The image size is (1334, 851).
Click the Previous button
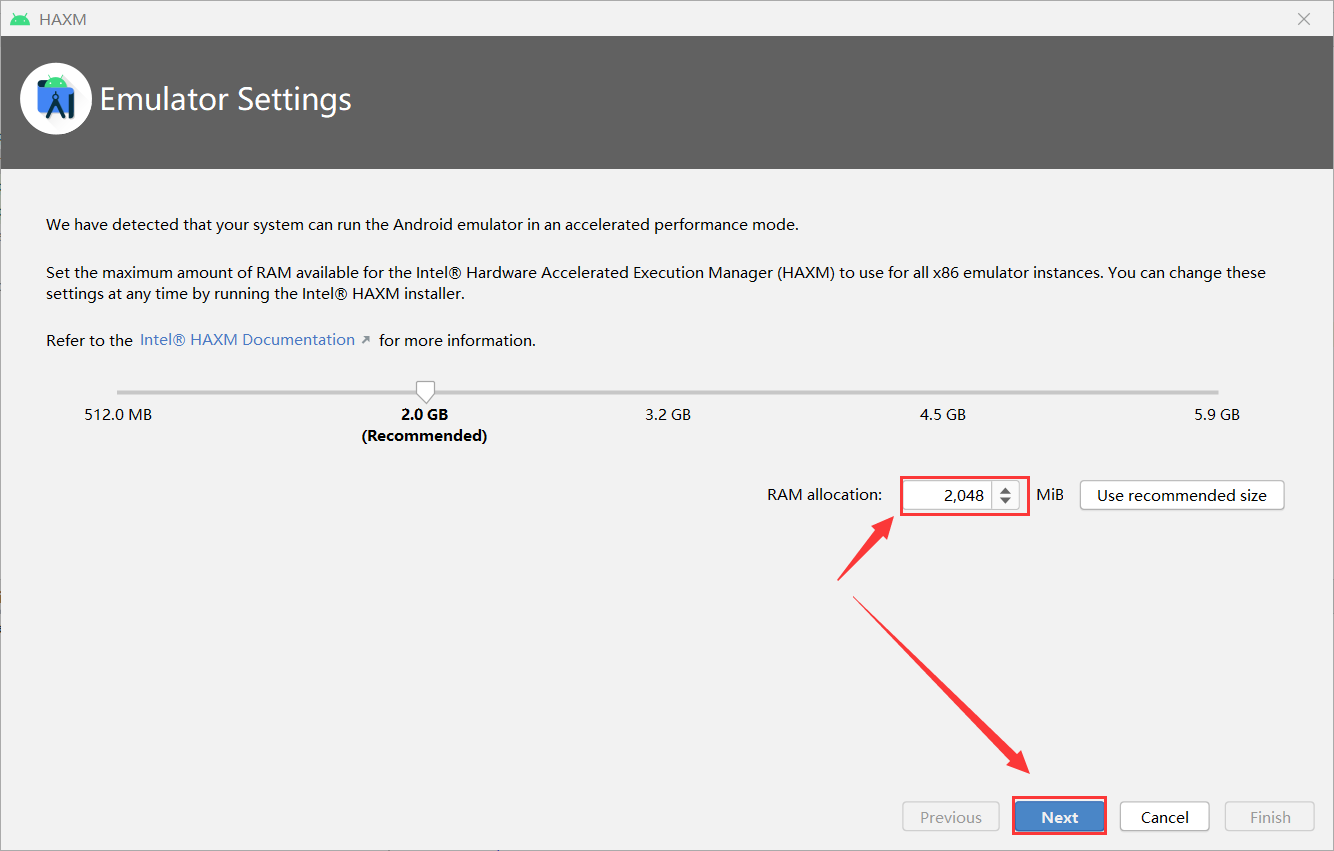[x=950, y=817]
